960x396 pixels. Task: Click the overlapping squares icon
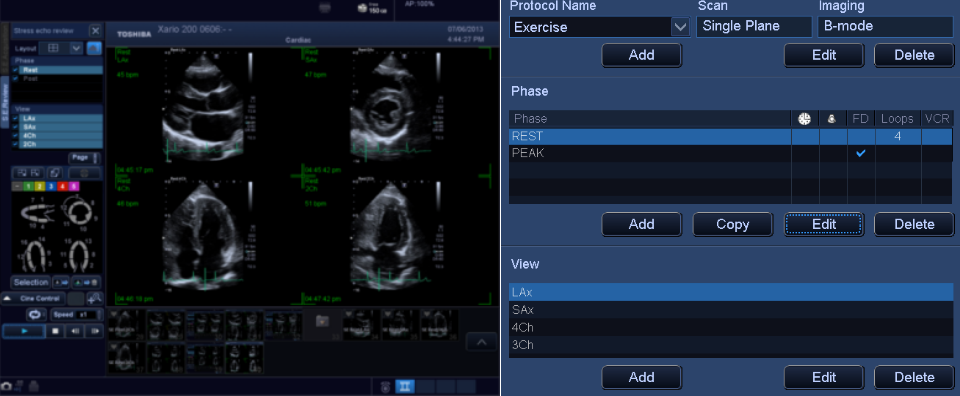click(55, 173)
